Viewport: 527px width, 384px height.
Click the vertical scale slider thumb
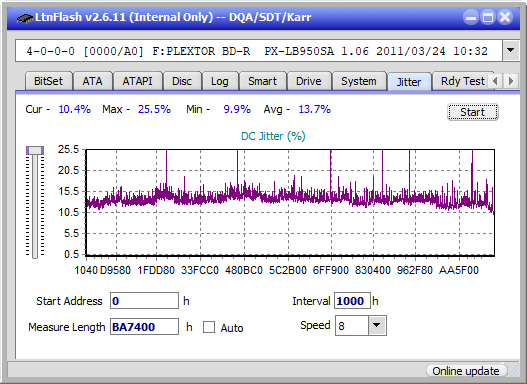pyautogui.click(x=35, y=150)
